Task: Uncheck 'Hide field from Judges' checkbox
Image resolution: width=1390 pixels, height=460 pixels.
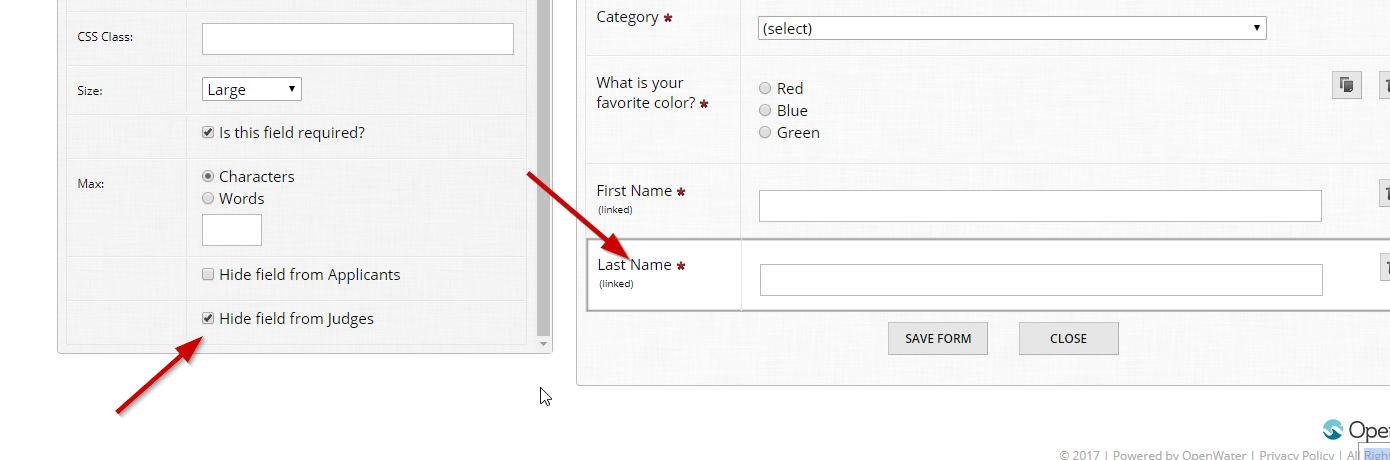Action: (x=208, y=318)
